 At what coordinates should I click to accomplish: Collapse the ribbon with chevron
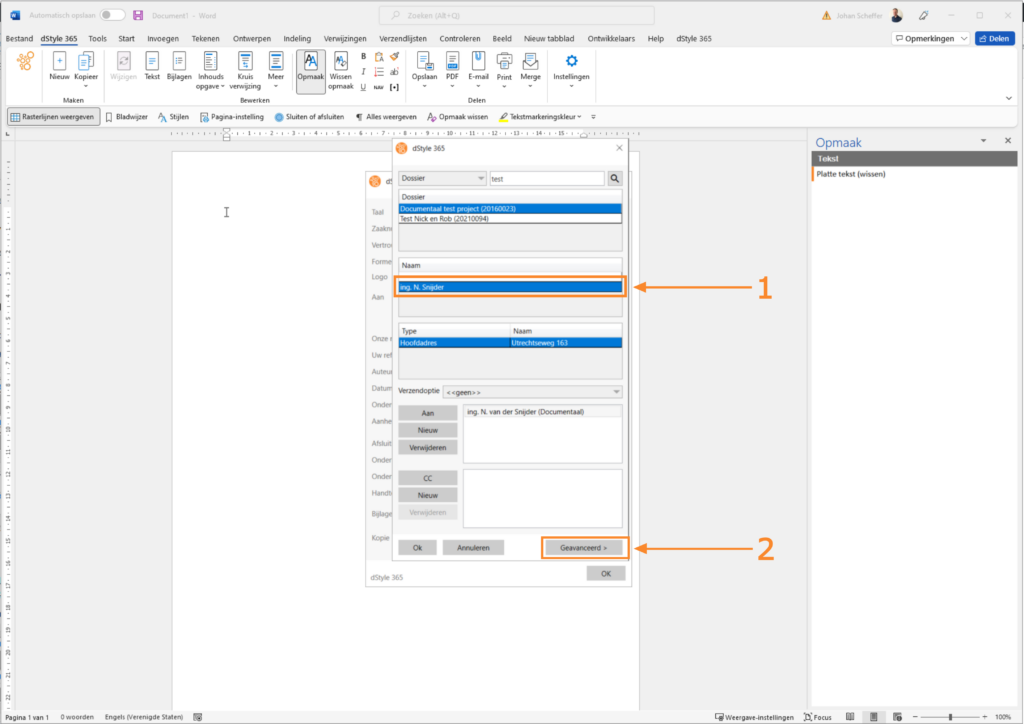(x=1009, y=99)
